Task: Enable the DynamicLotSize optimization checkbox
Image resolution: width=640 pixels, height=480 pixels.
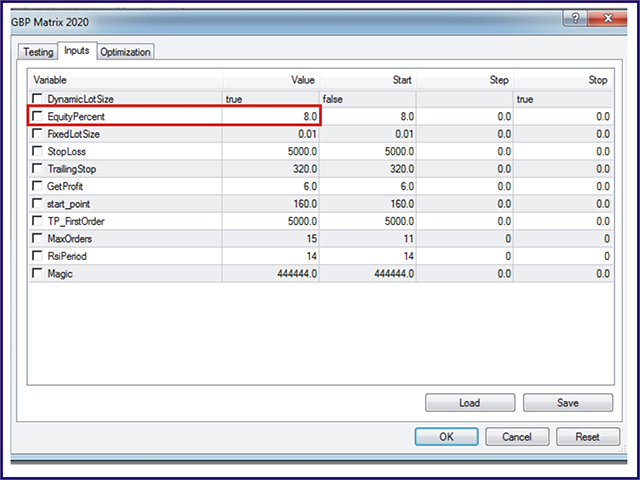Action: coord(38,99)
